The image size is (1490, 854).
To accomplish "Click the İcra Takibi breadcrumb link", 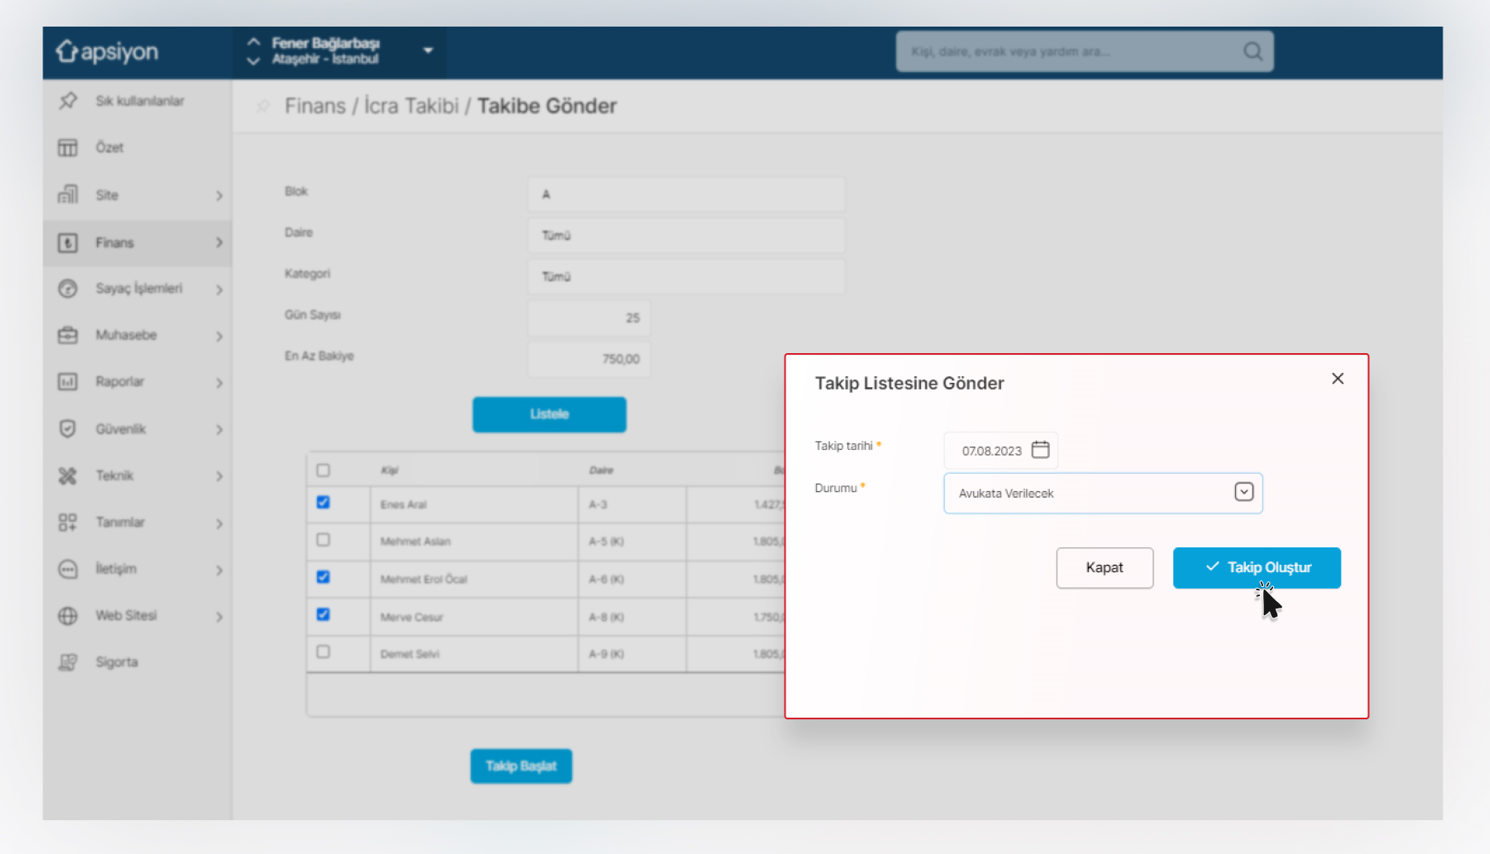I will [x=411, y=106].
